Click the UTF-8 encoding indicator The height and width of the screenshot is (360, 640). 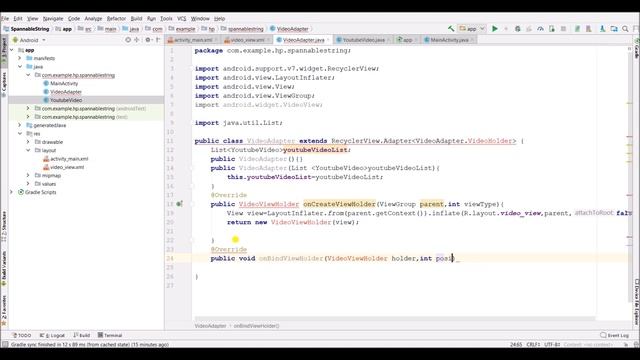[551, 344]
